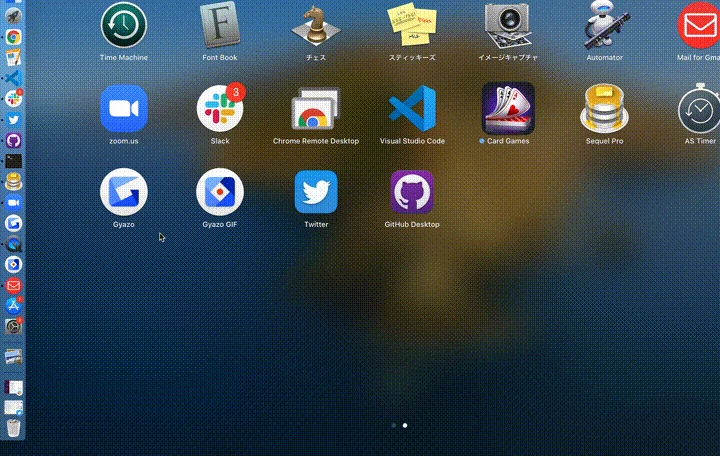Open the Twitter app in Launchpad
Viewport: 720px width, 456px height.
[x=316, y=192]
